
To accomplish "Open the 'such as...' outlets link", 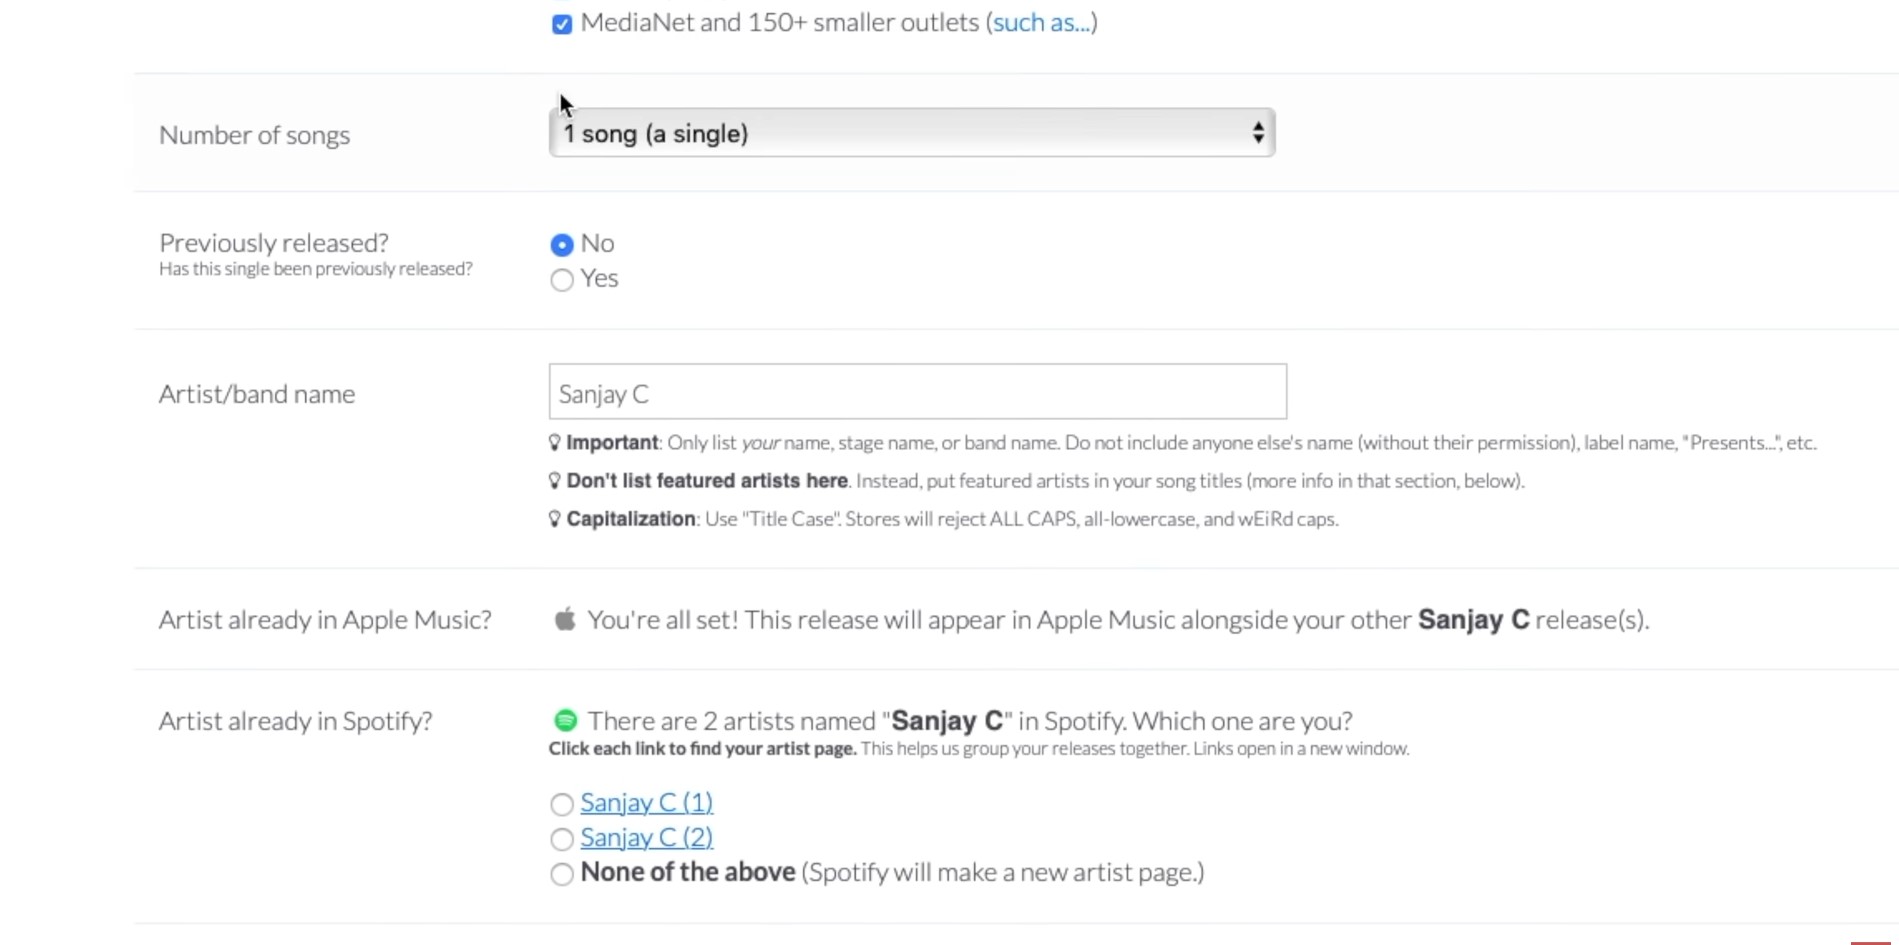I will [1042, 22].
